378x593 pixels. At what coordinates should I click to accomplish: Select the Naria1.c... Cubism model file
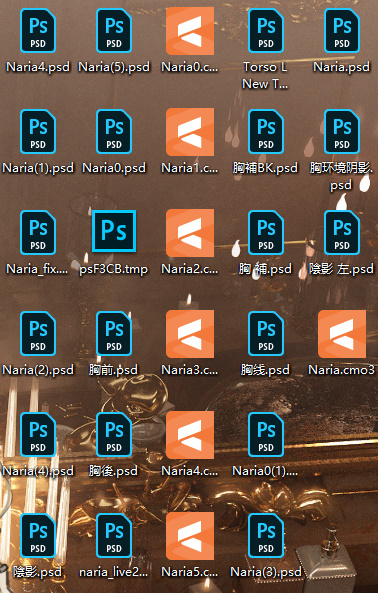[x=190, y=132]
